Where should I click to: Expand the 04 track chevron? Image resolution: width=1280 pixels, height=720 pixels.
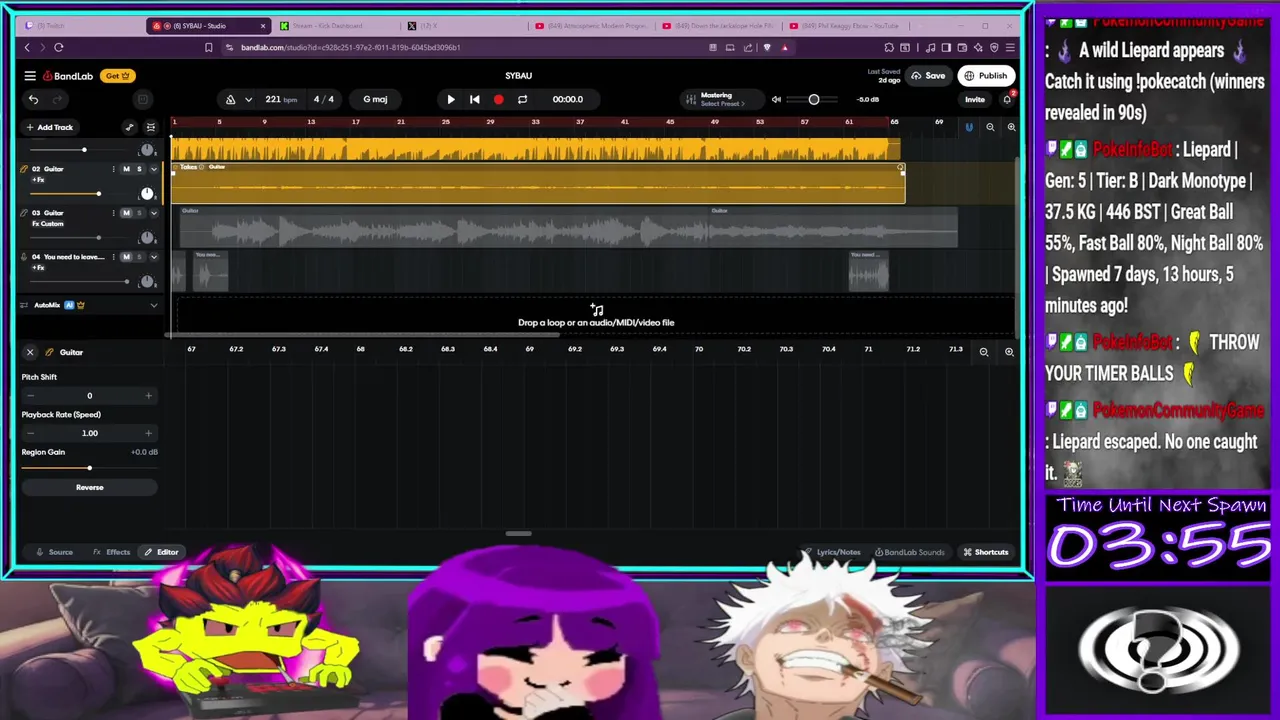[153, 257]
